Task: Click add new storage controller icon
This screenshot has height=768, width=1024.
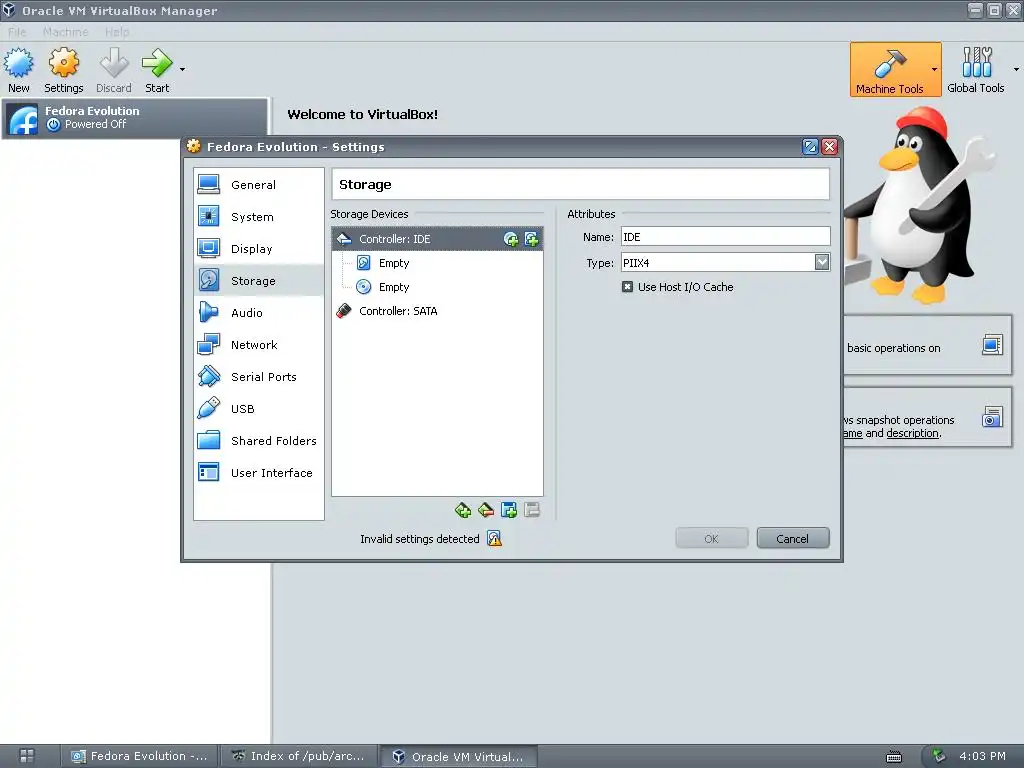Action: 463,511
